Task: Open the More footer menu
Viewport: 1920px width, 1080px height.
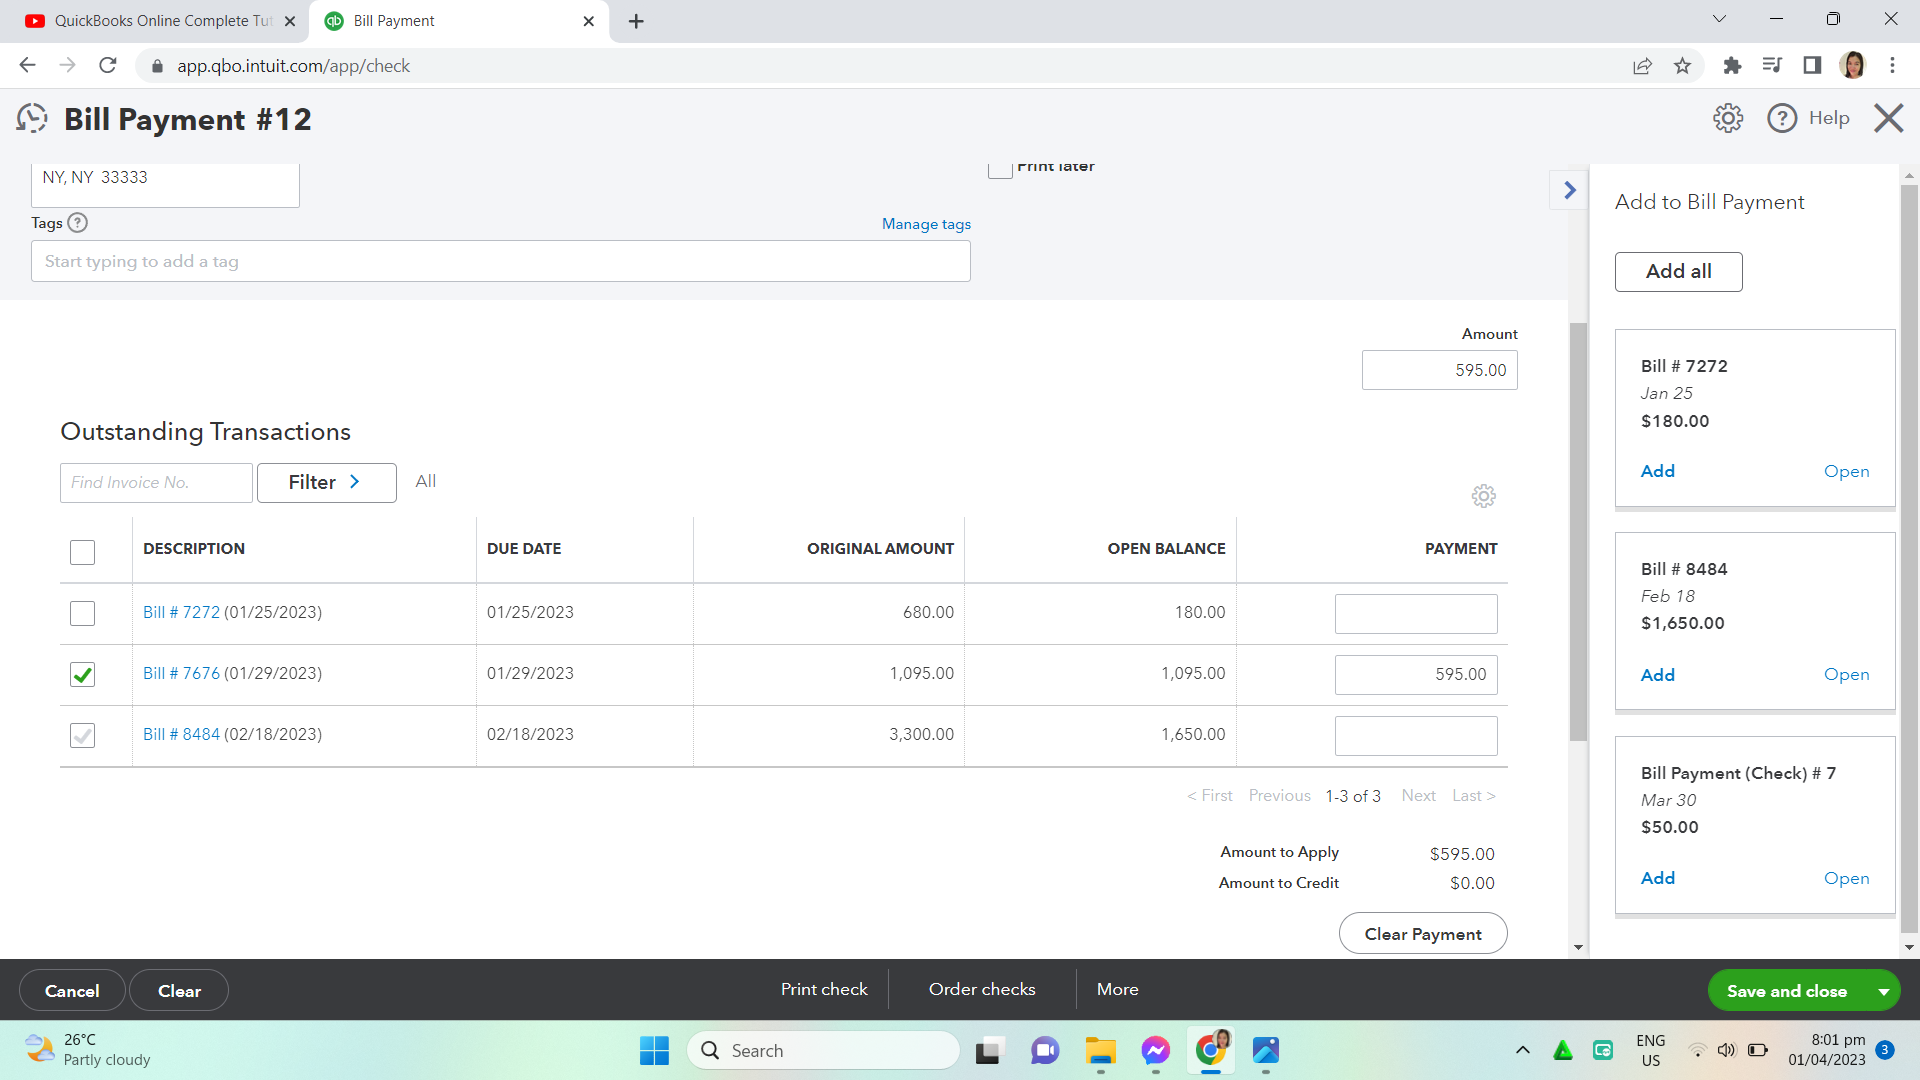Action: pos(1117,989)
